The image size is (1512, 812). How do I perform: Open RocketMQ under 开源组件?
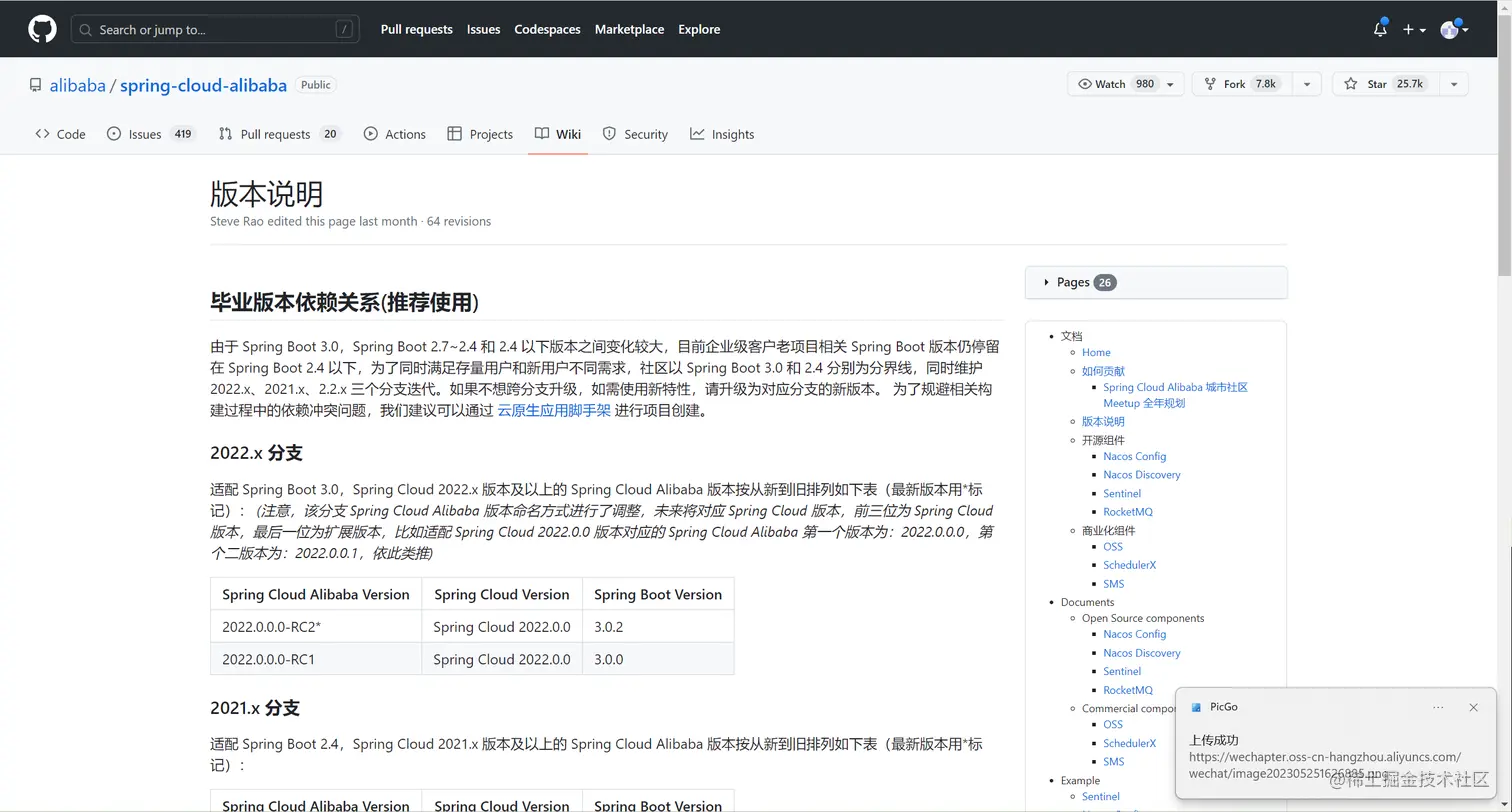tap(1128, 512)
